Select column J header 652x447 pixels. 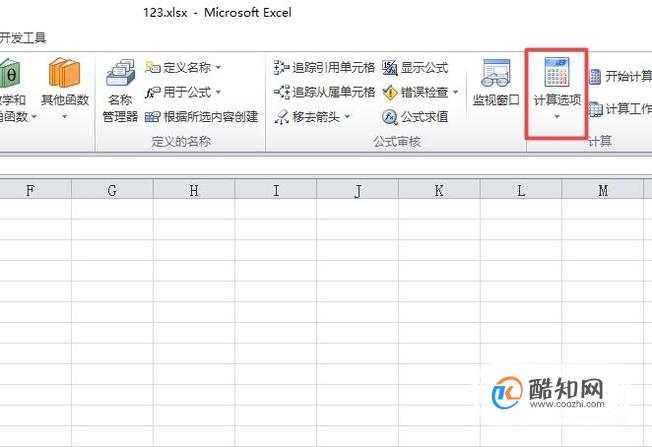pyautogui.click(x=357, y=190)
